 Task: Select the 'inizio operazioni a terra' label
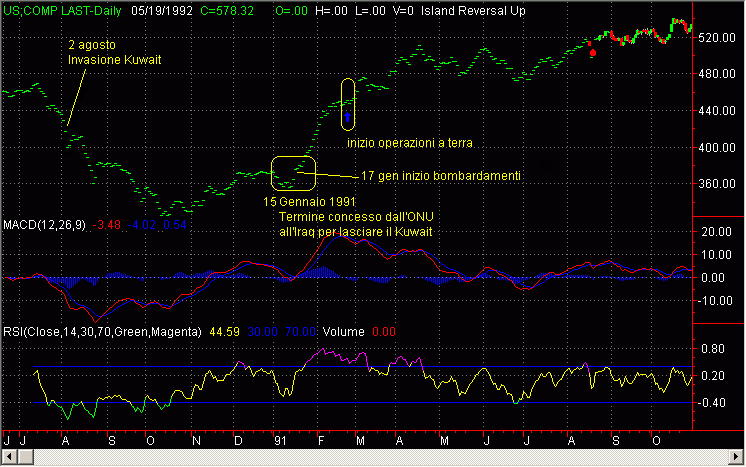409,143
